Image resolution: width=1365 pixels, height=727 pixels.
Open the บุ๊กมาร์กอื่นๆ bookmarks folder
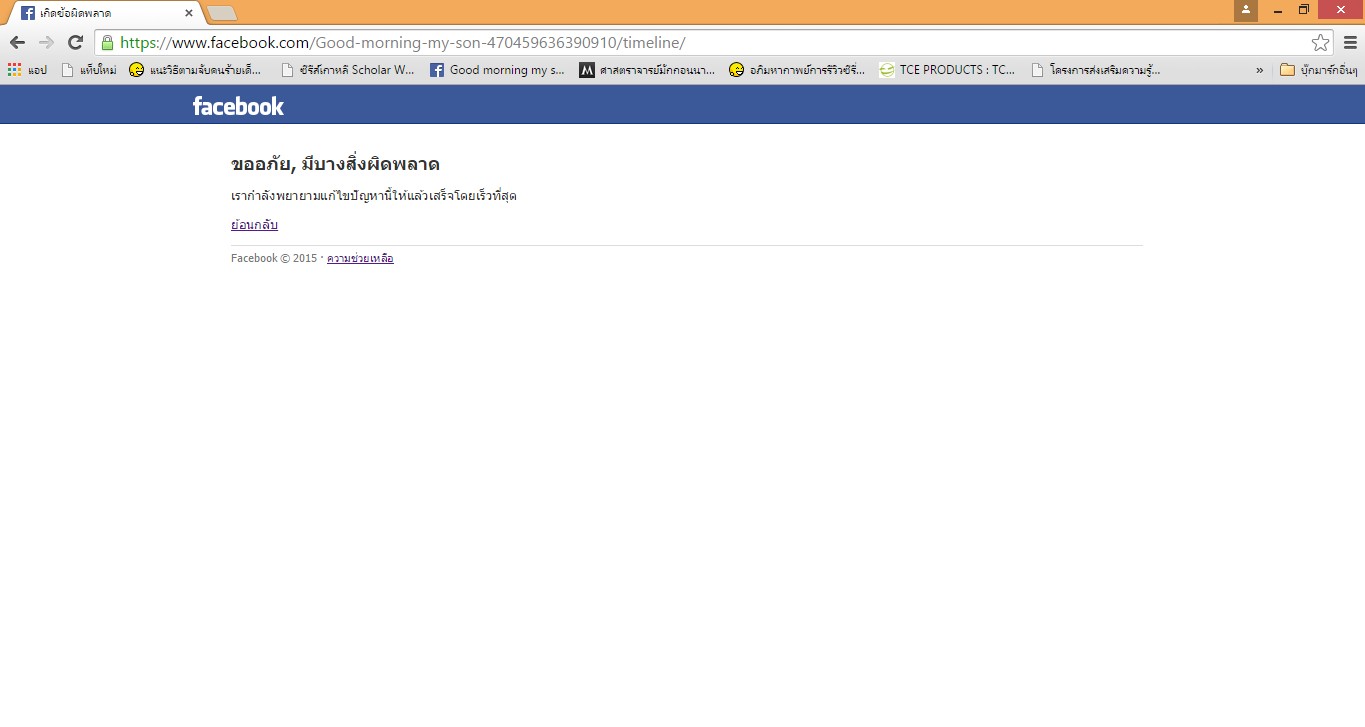coord(1319,70)
